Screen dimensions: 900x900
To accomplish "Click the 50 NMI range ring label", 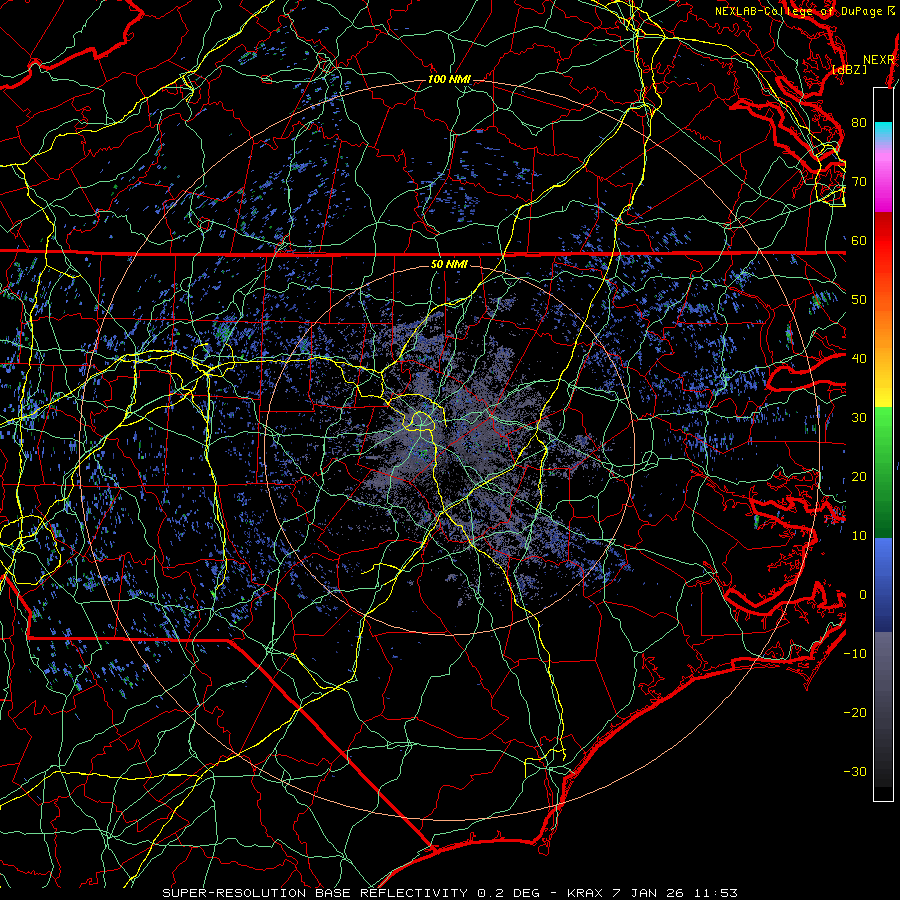I will [x=449, y=264].
